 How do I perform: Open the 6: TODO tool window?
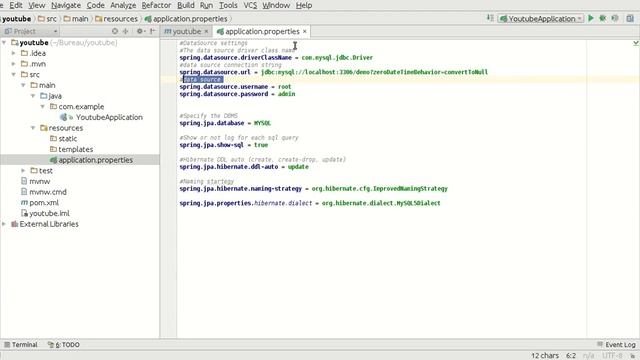click(x=64, y=344)
